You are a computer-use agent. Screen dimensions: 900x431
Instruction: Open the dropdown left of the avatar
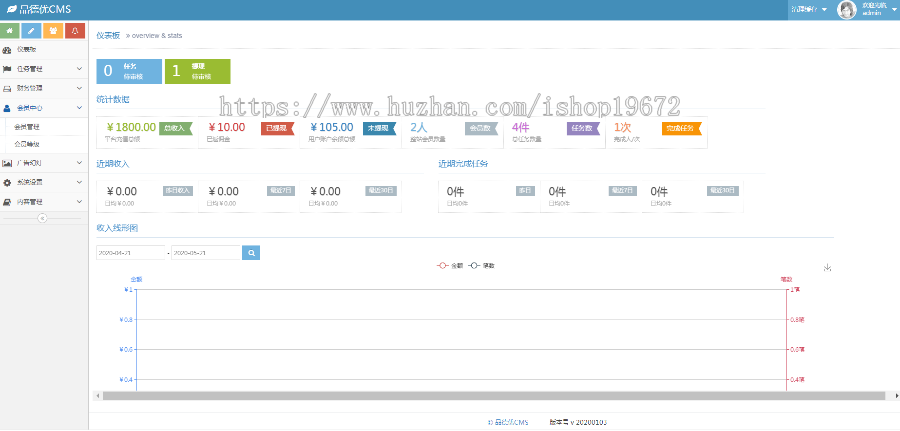810,9
